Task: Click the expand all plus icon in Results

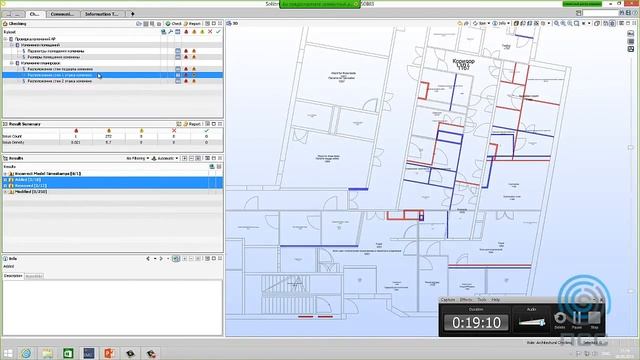Action: tap(184, 158)
